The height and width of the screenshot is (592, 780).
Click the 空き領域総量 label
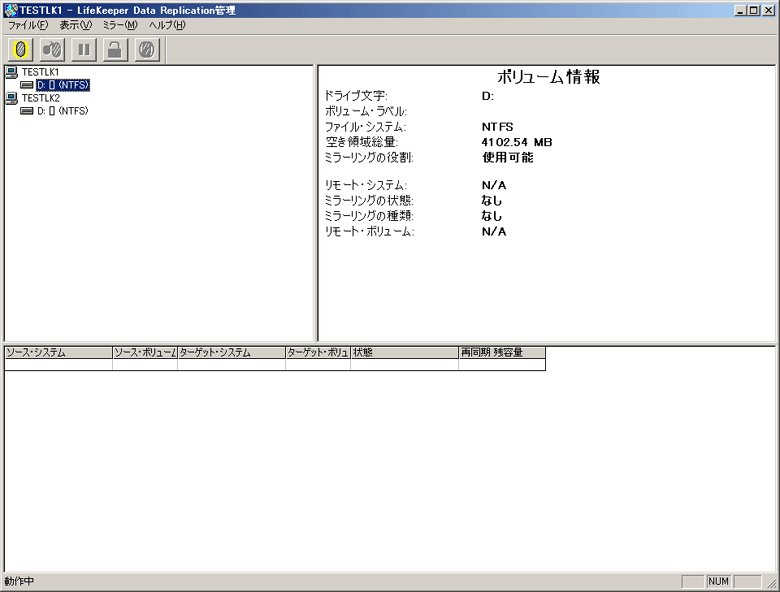coord(362,142)
